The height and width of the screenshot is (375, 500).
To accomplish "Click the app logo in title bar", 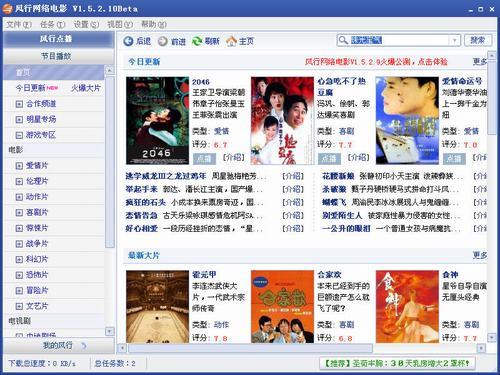I will (7, 8).
